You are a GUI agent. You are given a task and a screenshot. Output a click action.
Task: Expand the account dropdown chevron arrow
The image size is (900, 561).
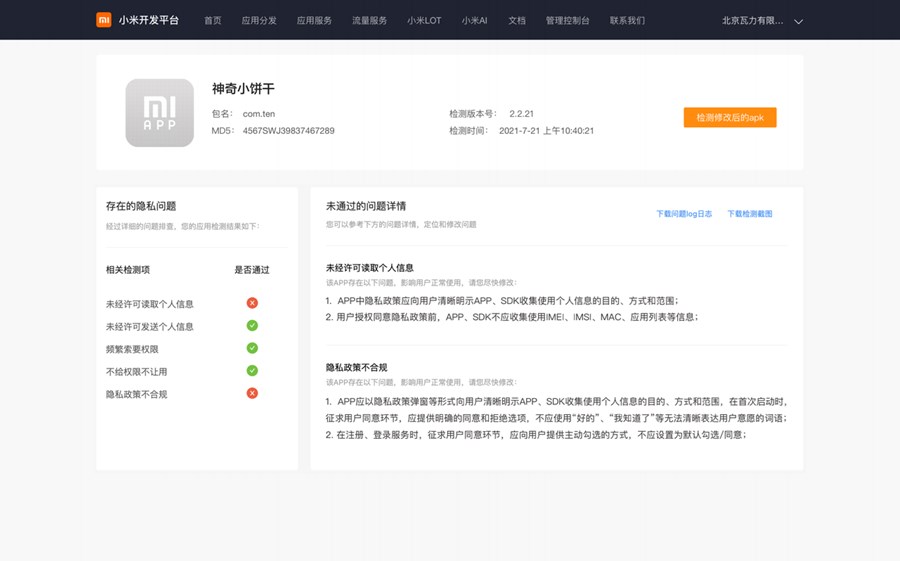(798, 21)
